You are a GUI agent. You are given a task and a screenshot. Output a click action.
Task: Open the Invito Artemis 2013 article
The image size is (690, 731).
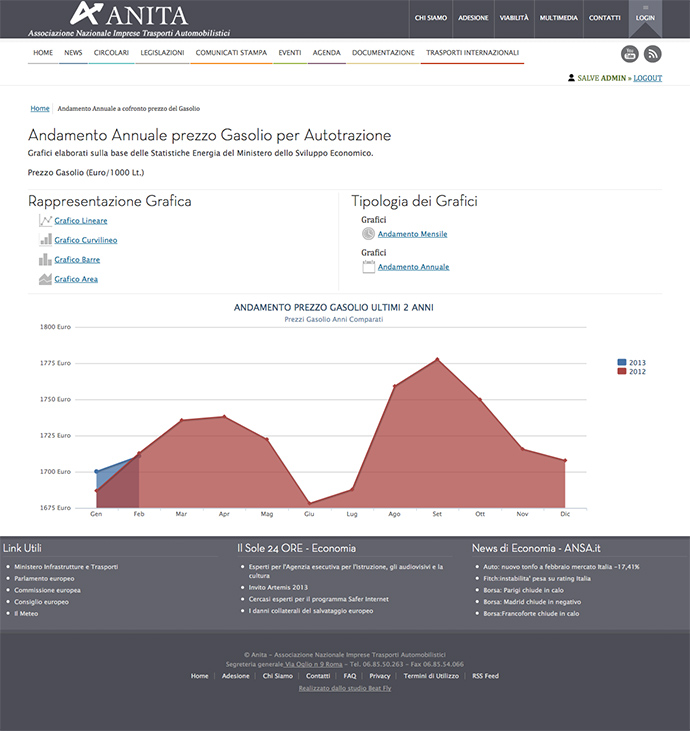(278, 587)
